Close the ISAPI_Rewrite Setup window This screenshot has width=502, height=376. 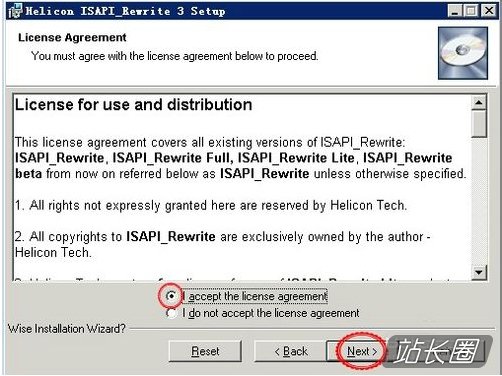point(489,11)
